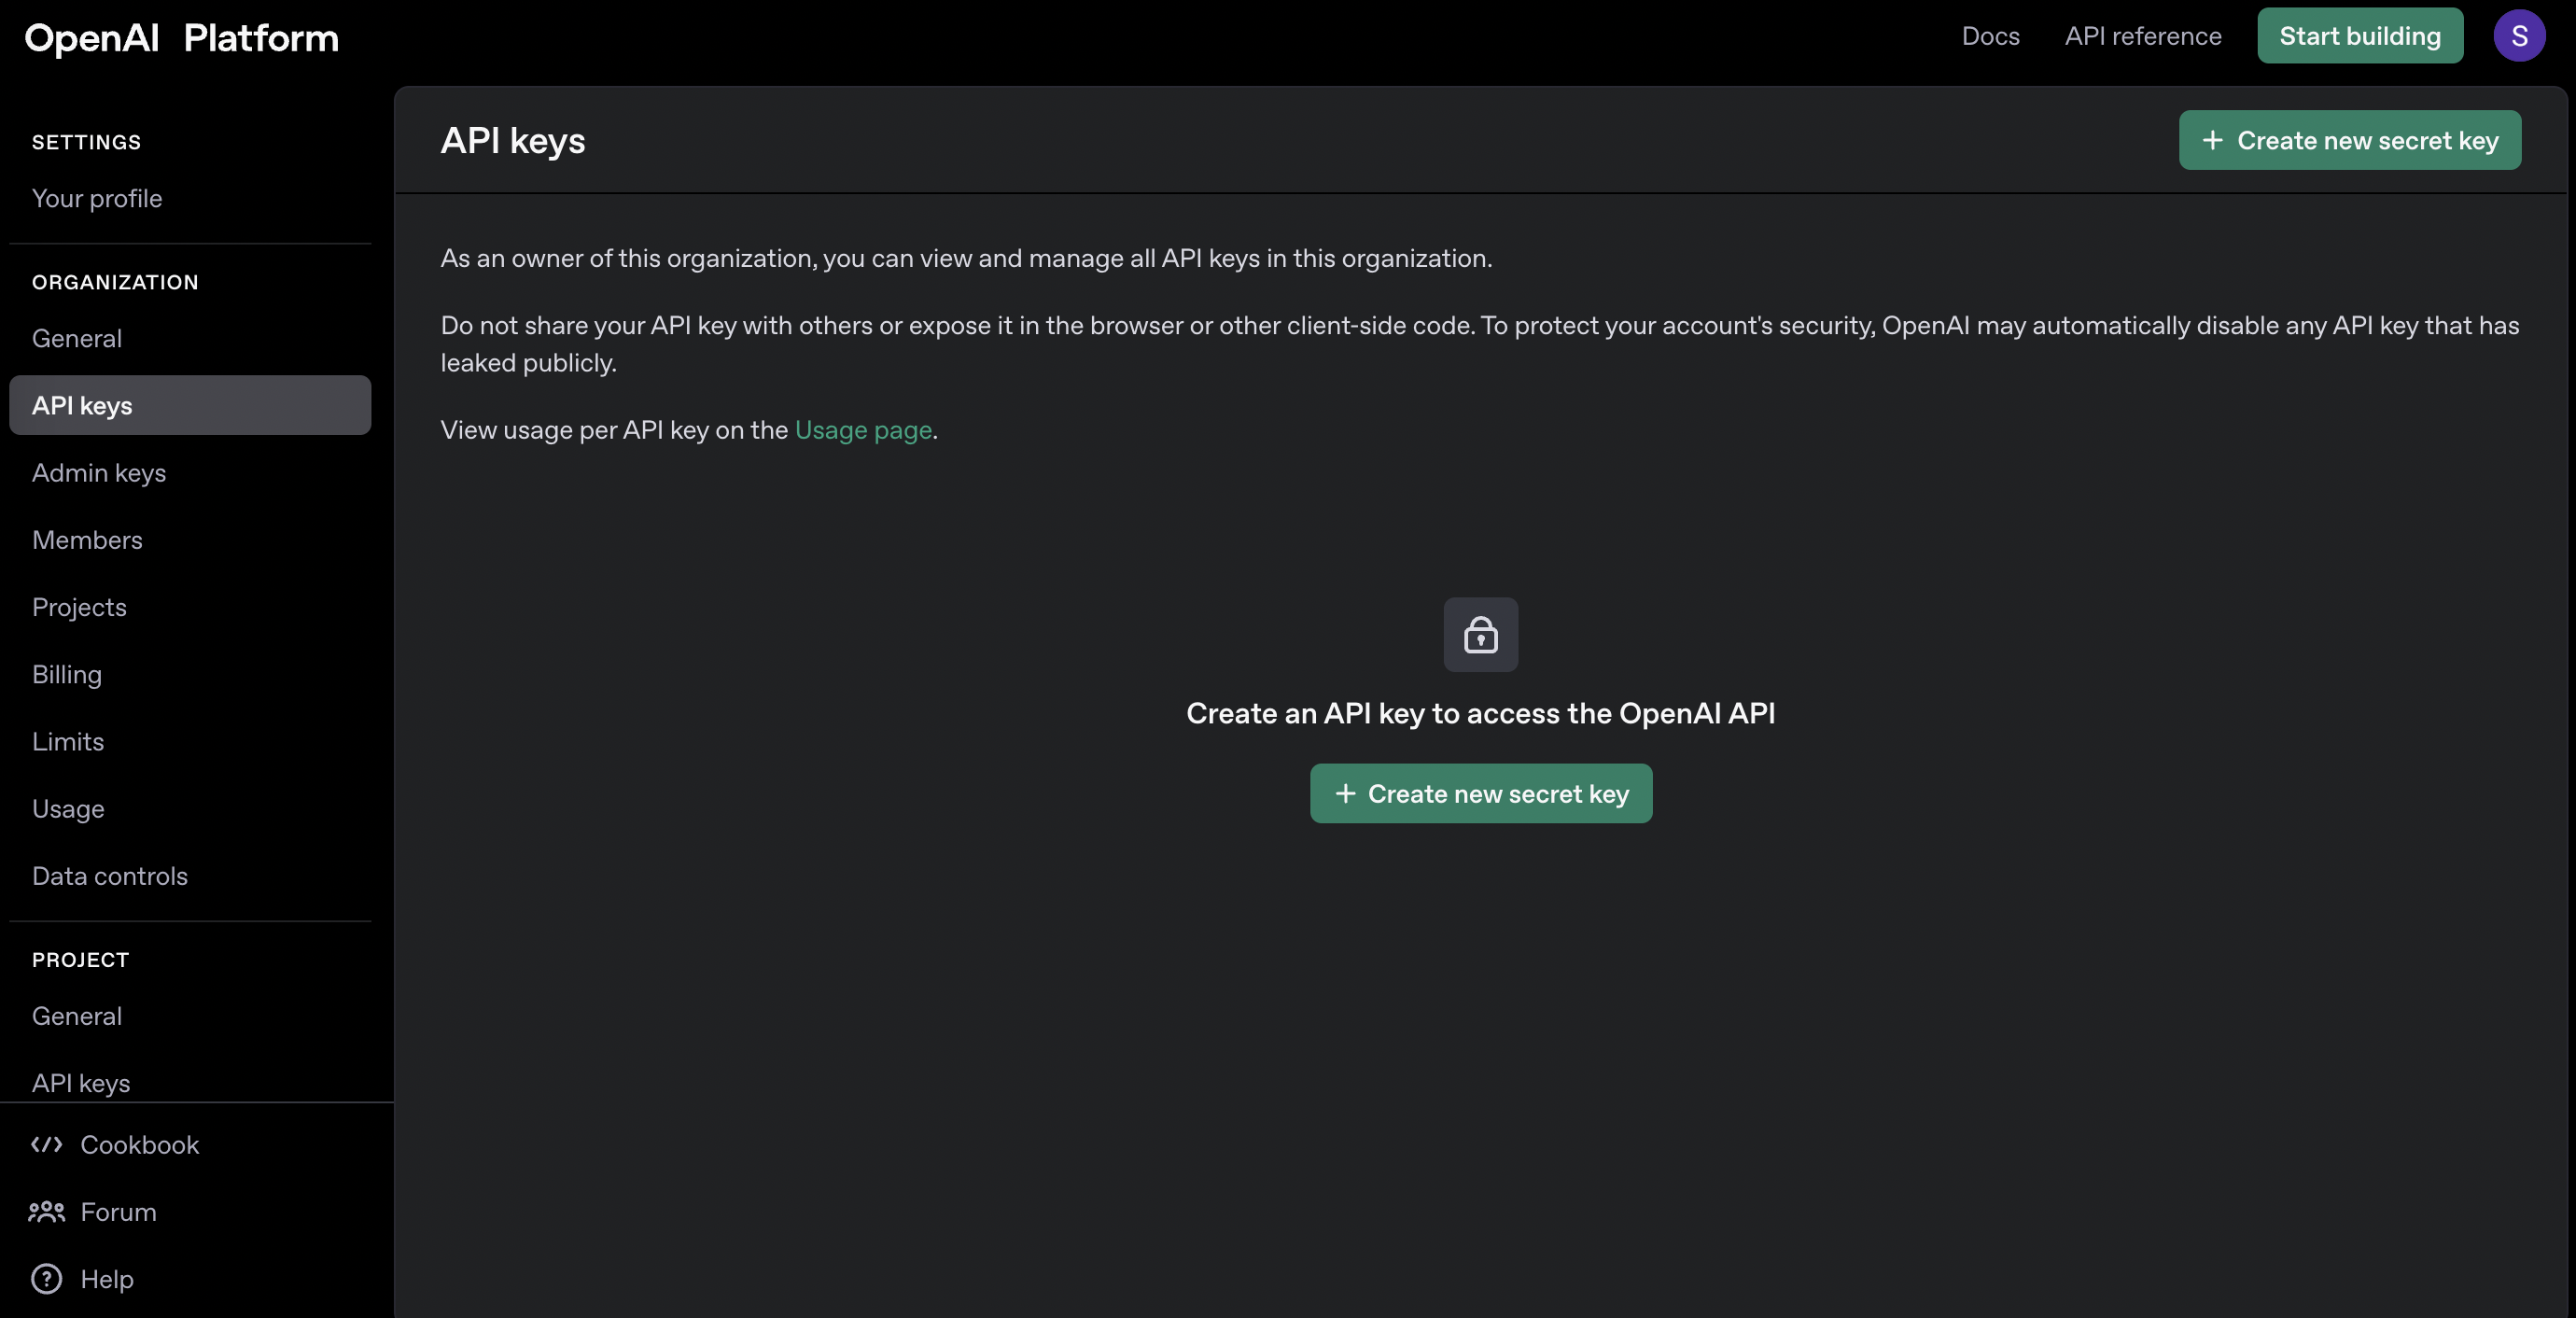2576x1318 pixels.
Task: Click plus icon on center Create key button
Action: [x=1345, y=794]
